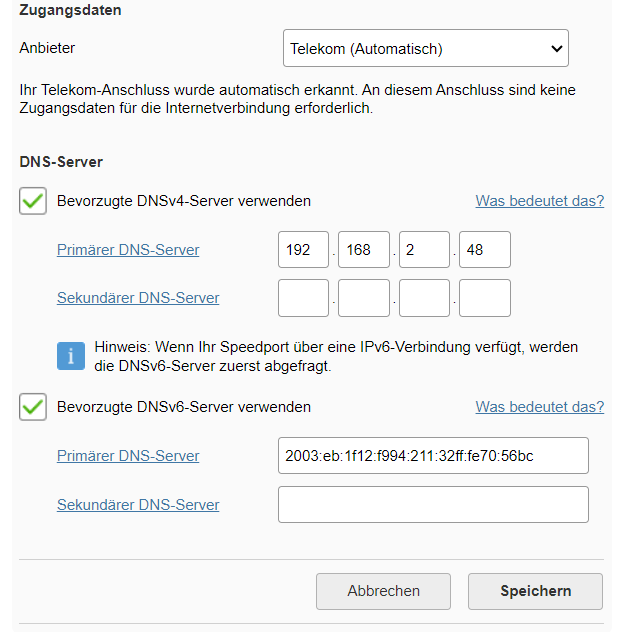Image resolution: width=627 pixels, height=632 pixels.
Task: Click secondary DNSv4 last octet field
Action: click(x=485, y=298)
